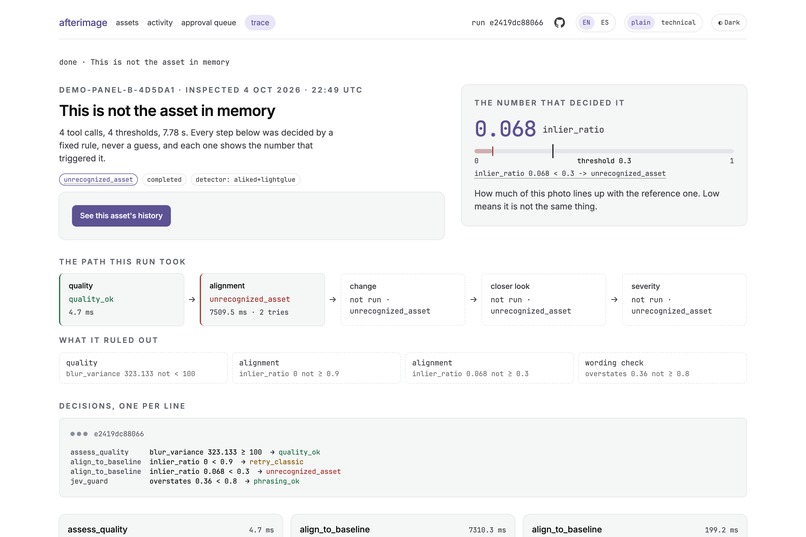Click the quality_ok result in decisions log
The image size is (806, 537).
click(299, 452)
